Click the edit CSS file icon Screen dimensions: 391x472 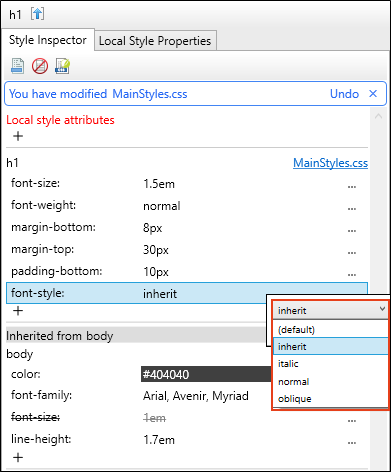coord(62,66)
